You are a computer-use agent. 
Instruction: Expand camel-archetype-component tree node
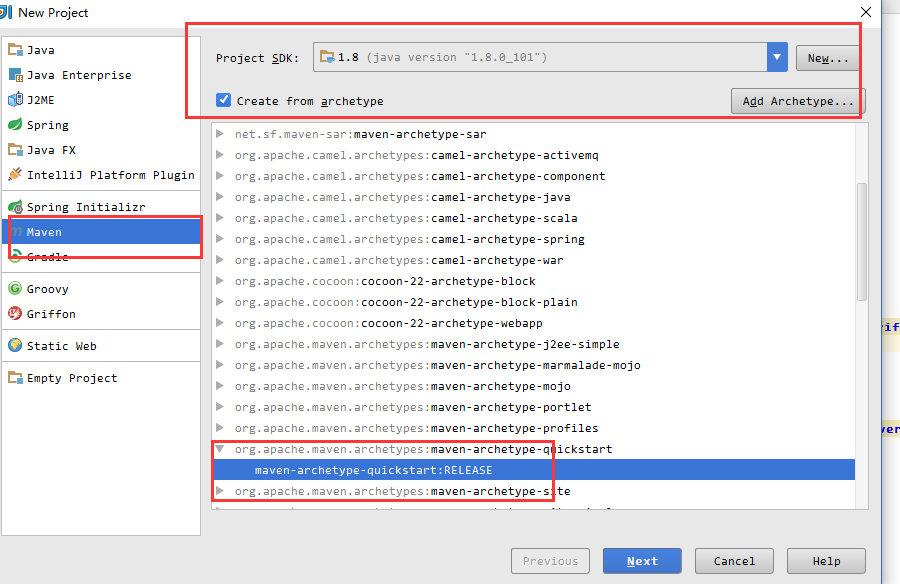(220, 176)
